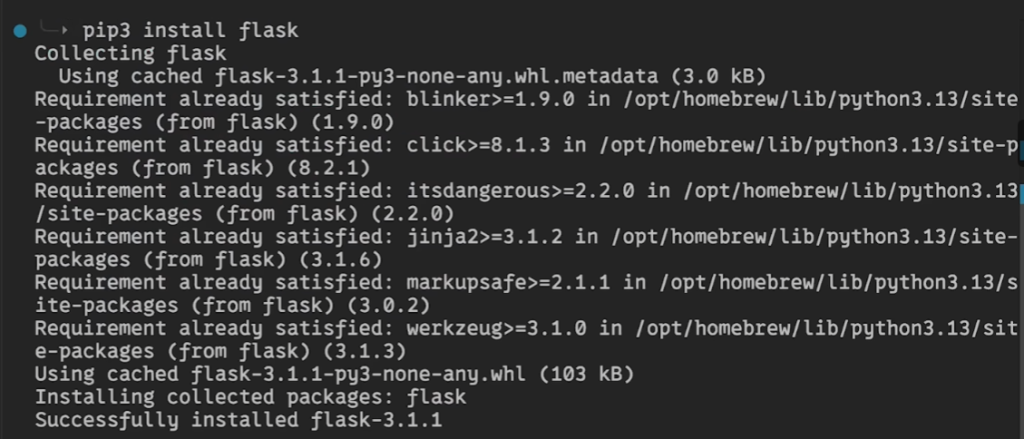Click the 'pip3 install flask' command text
The width and height of the screenshot is (1024, 439).
[x=190, y=31]
